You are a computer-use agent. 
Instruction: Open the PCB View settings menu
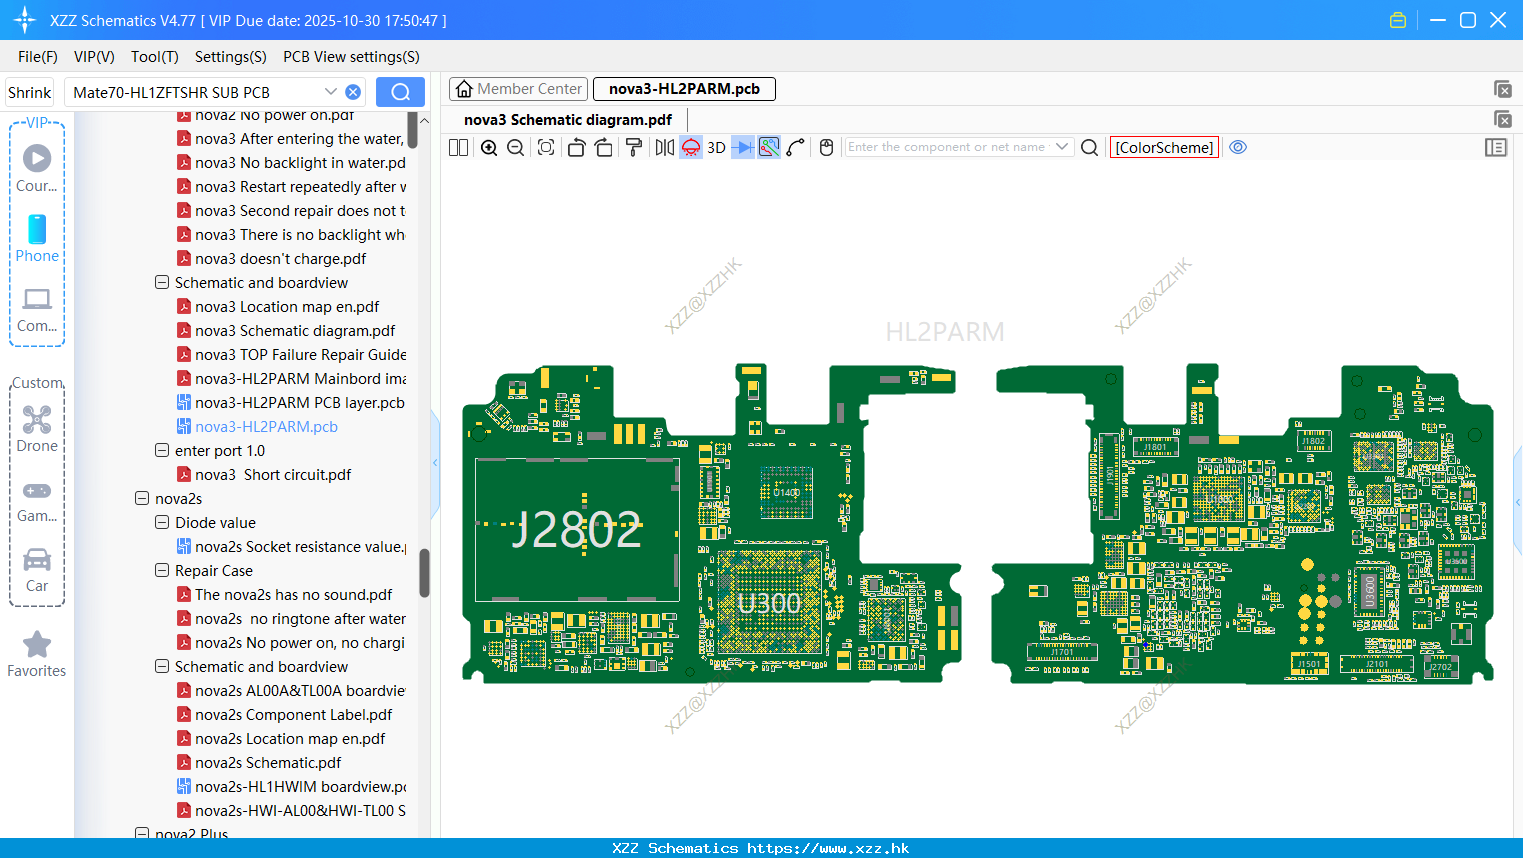(x=351, y=57)
